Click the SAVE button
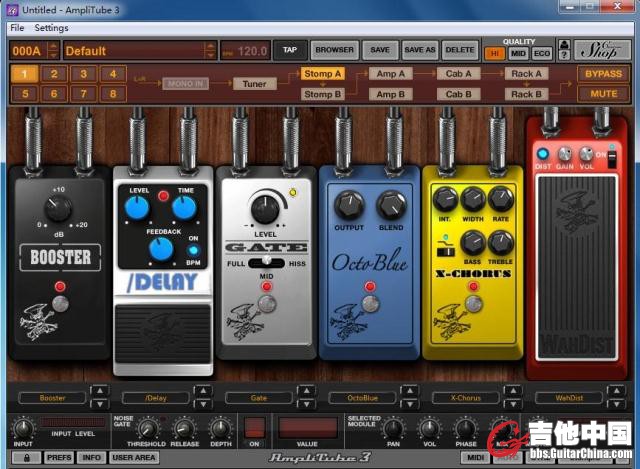The image size is (640, 469). [x=380, y=50]
